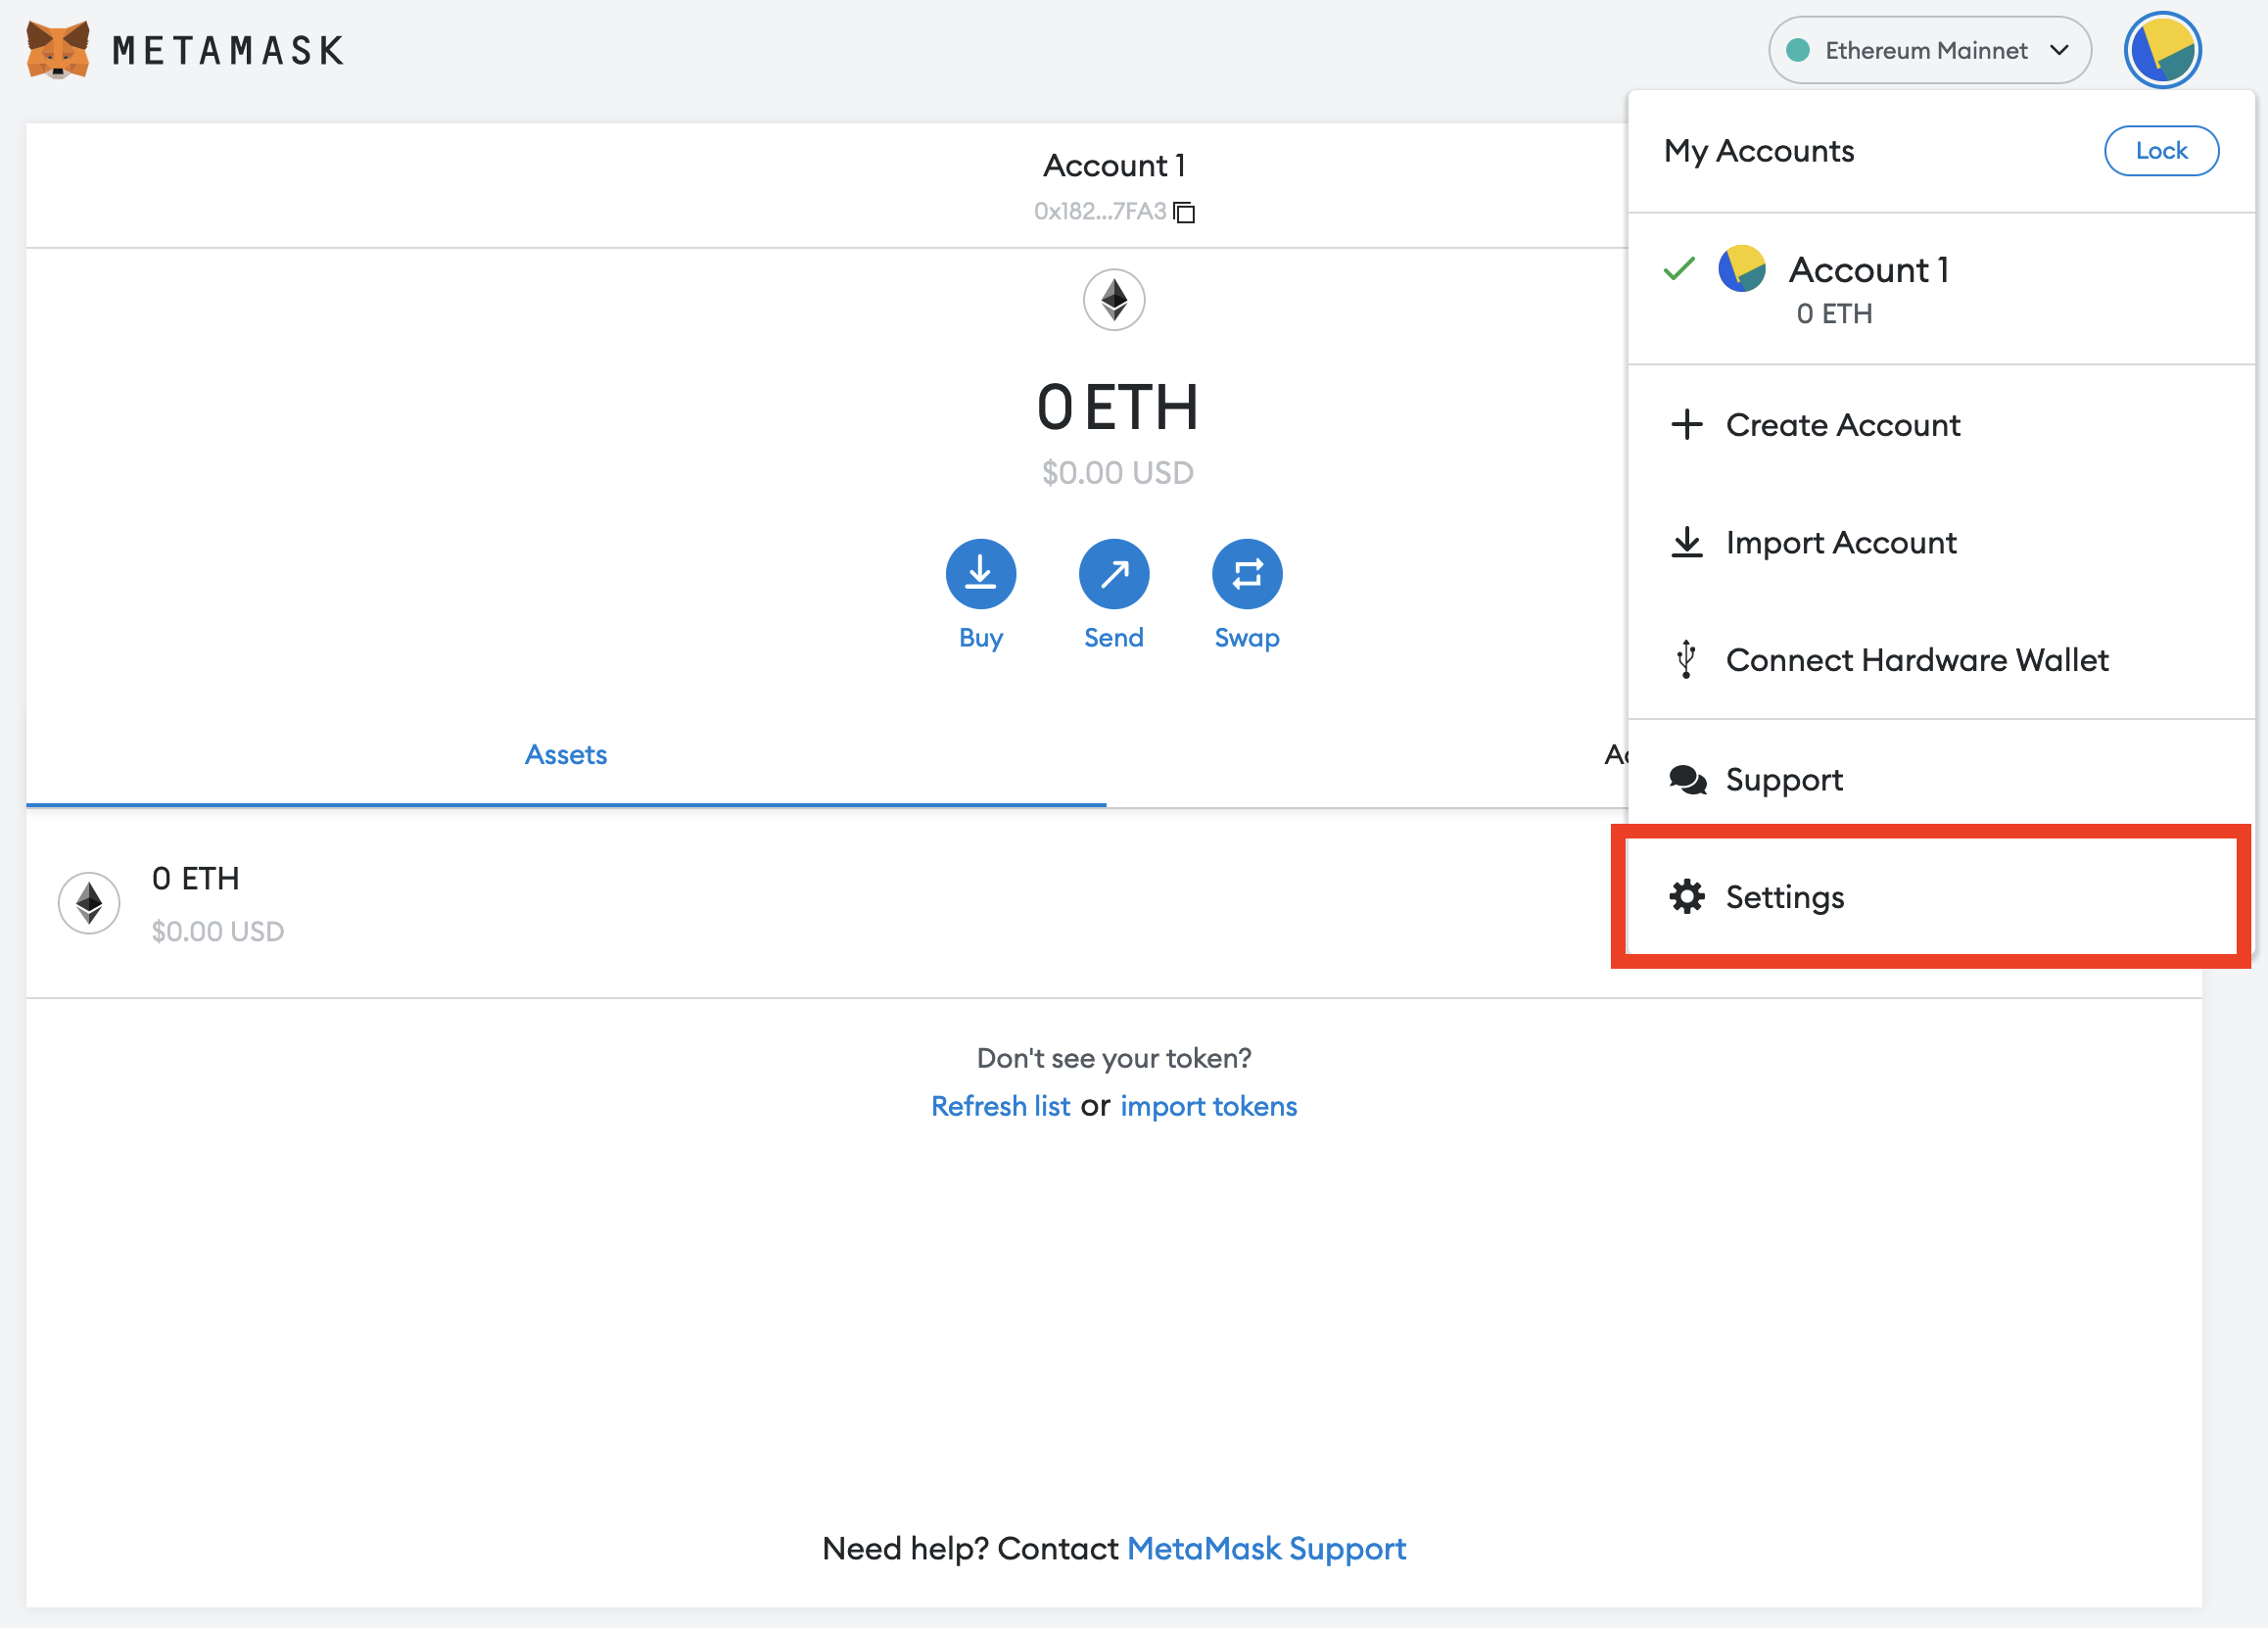2268x1628 pixels.
Task: Select Import Account in the menu
Action: click(x=1941, y=542)
